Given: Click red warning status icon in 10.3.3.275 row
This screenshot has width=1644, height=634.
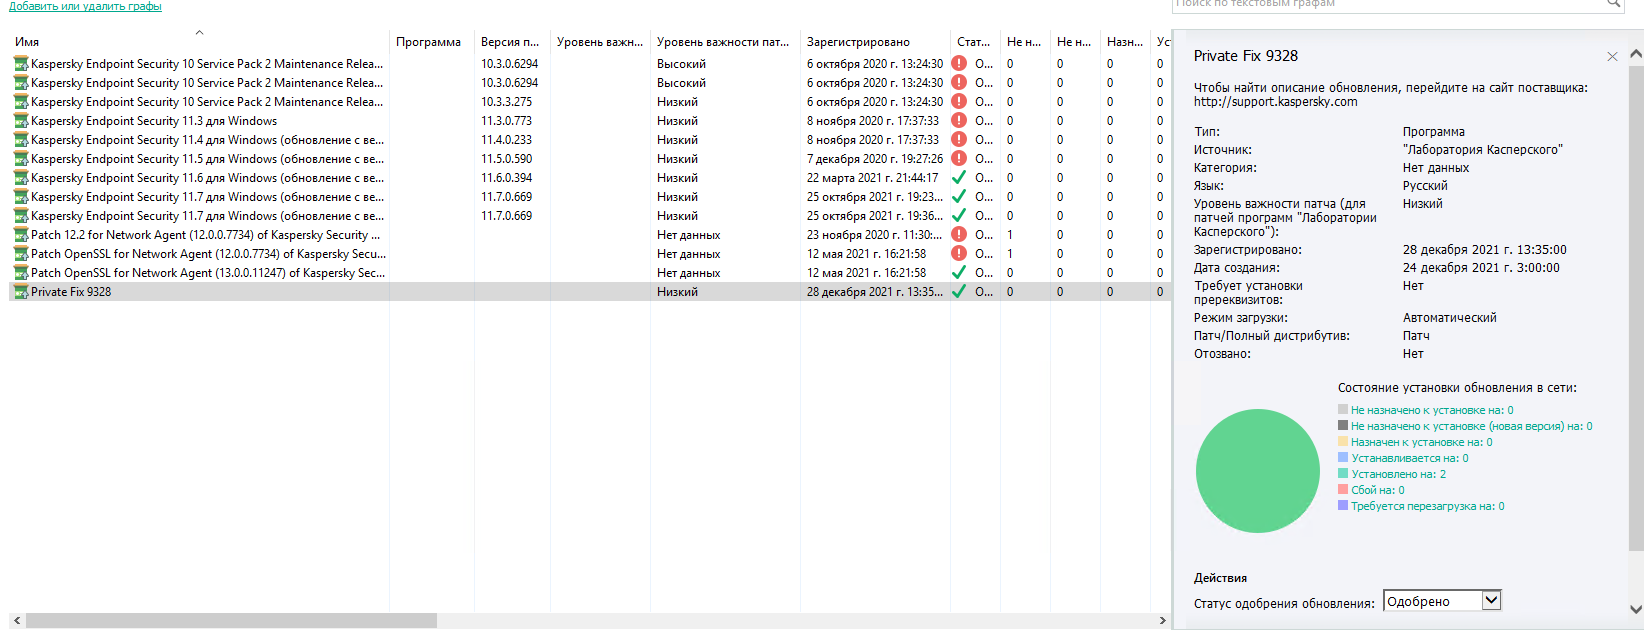Looking at the screenshot, I should 959,102.
